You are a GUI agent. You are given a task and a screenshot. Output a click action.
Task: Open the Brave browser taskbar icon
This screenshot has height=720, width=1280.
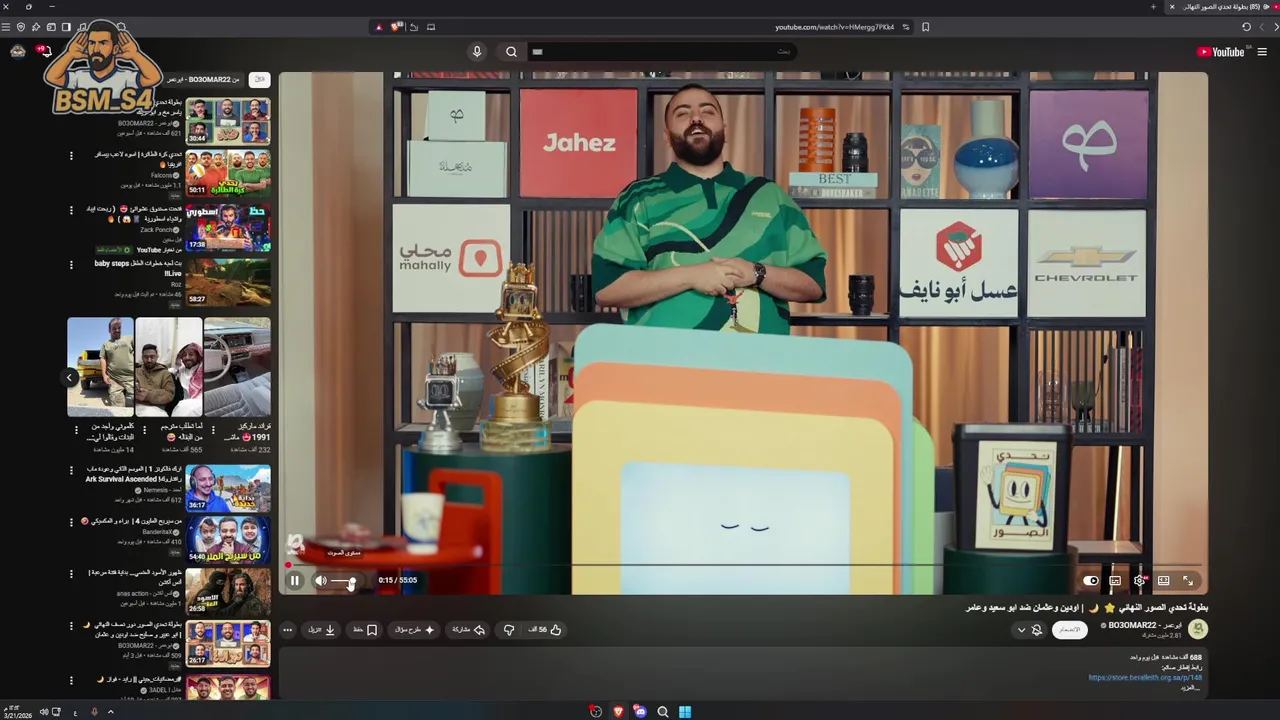pyautogui.click(x=618, y=712)
